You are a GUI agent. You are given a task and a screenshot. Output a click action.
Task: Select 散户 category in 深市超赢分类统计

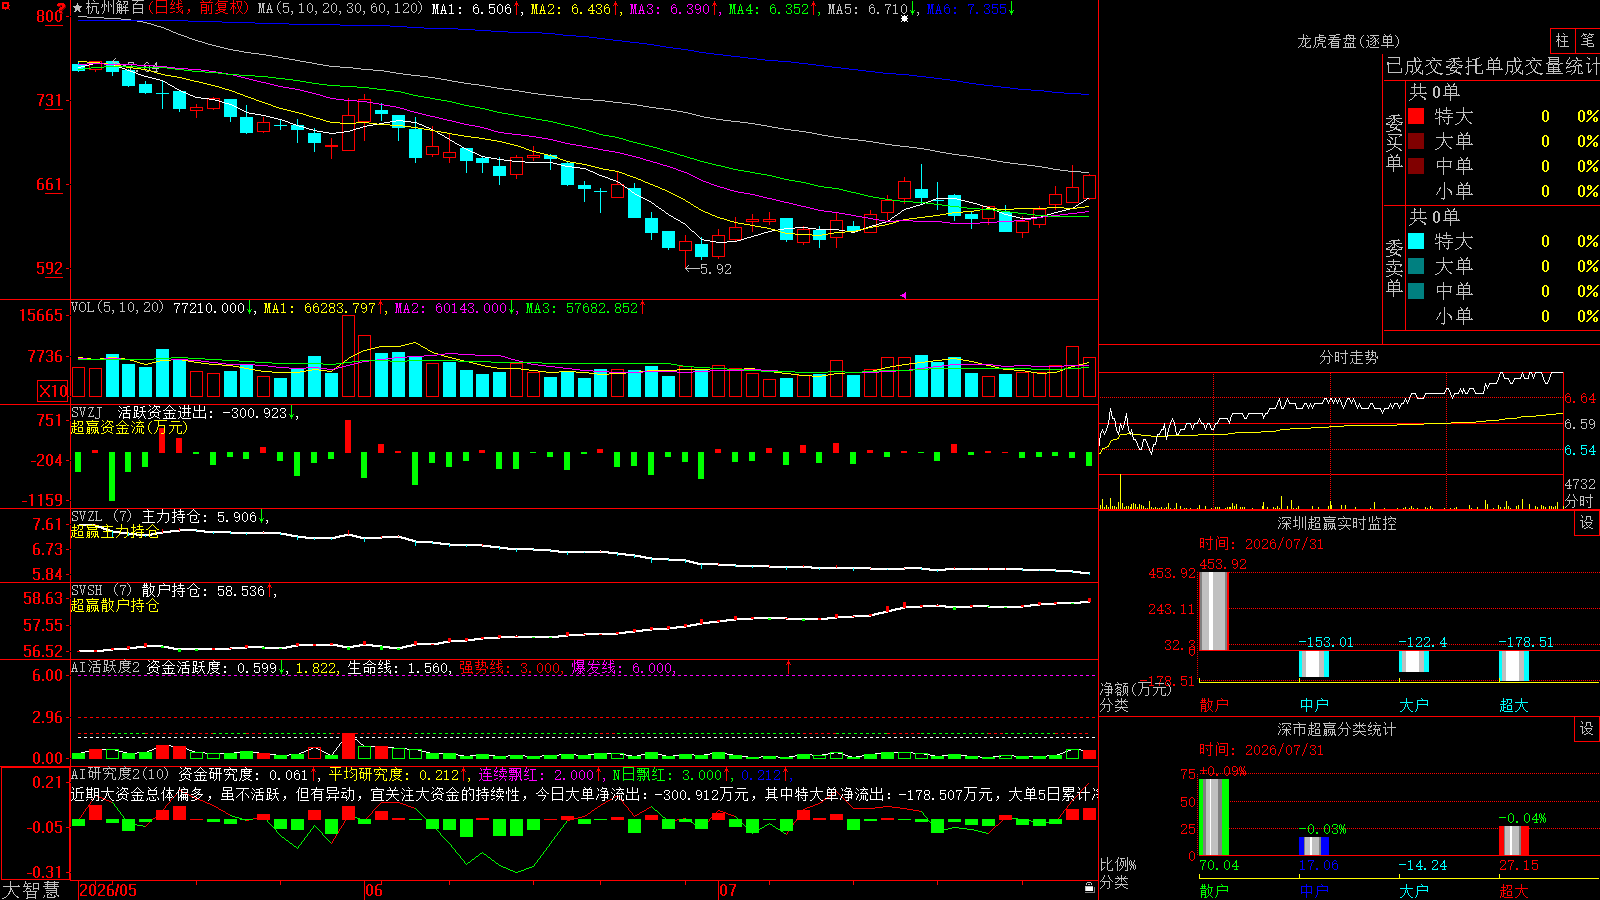[x=1214, y=890]
